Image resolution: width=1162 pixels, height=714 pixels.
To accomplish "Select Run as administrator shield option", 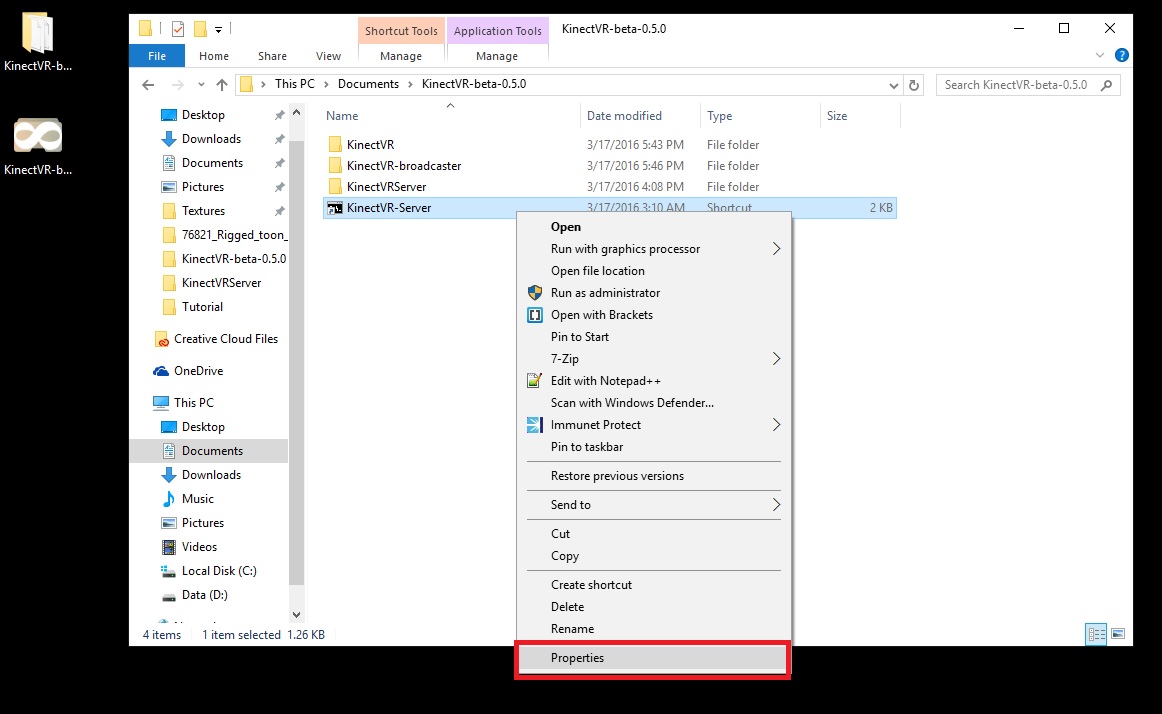I will pyautogui.click(x=605, y=293).
